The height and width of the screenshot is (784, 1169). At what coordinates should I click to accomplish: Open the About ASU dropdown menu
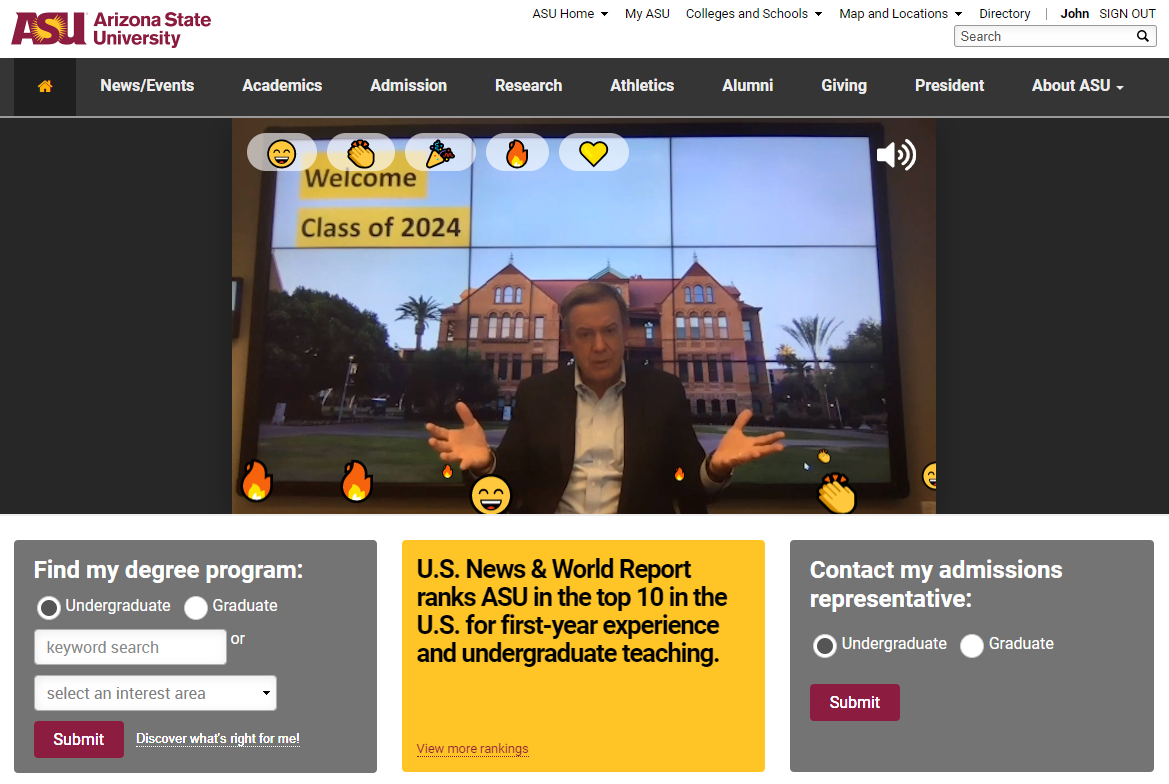(1077, 86)
